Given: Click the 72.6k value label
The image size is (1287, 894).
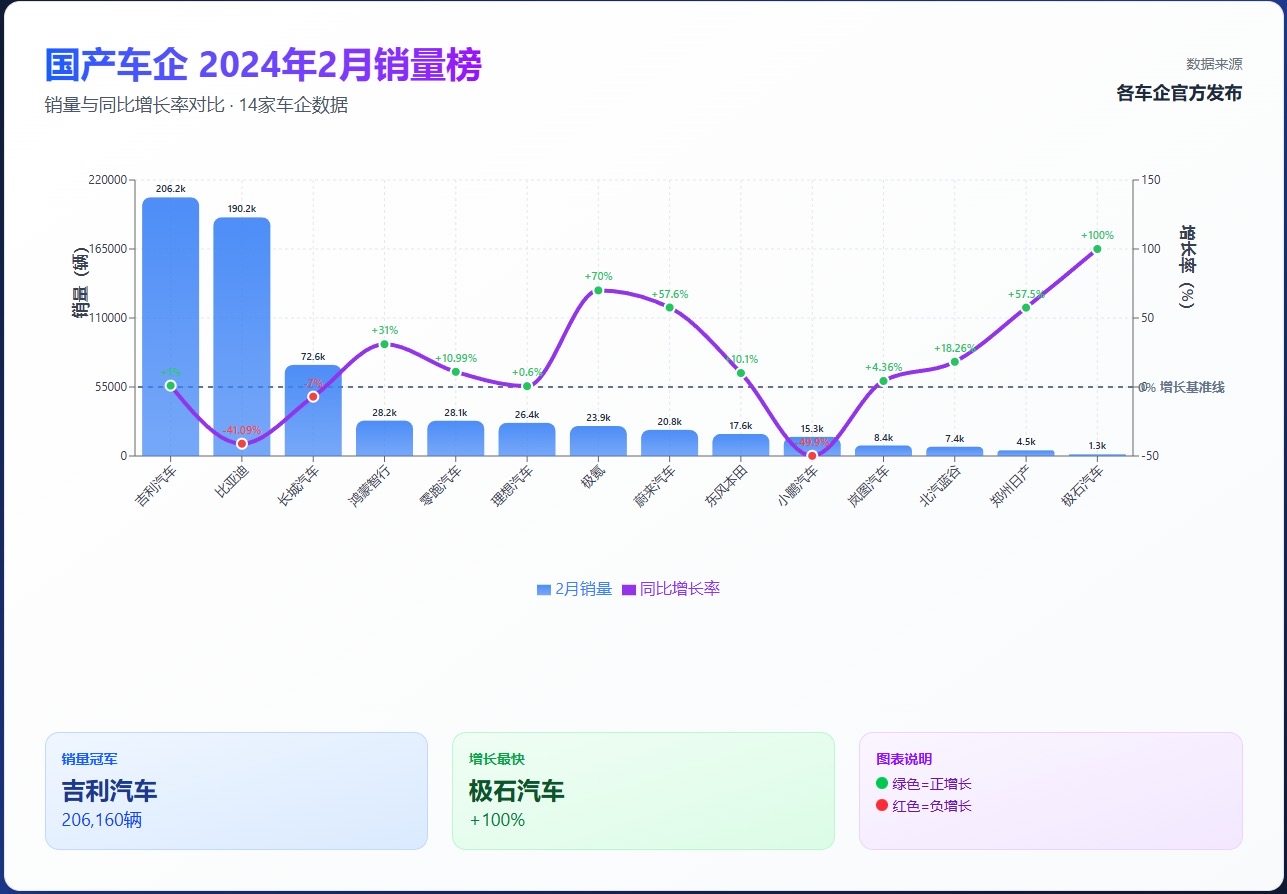Looking at the screenshot, I should [313, 356].
